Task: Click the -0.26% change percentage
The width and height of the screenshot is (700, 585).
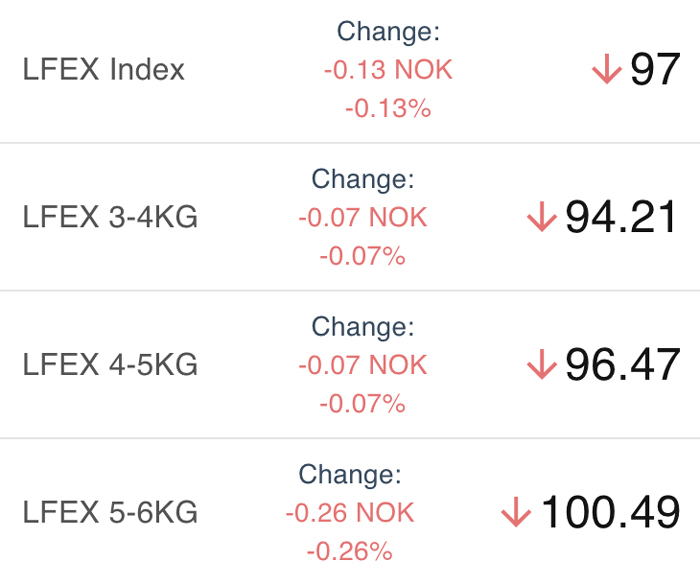Action: click(x=350, y=551)
